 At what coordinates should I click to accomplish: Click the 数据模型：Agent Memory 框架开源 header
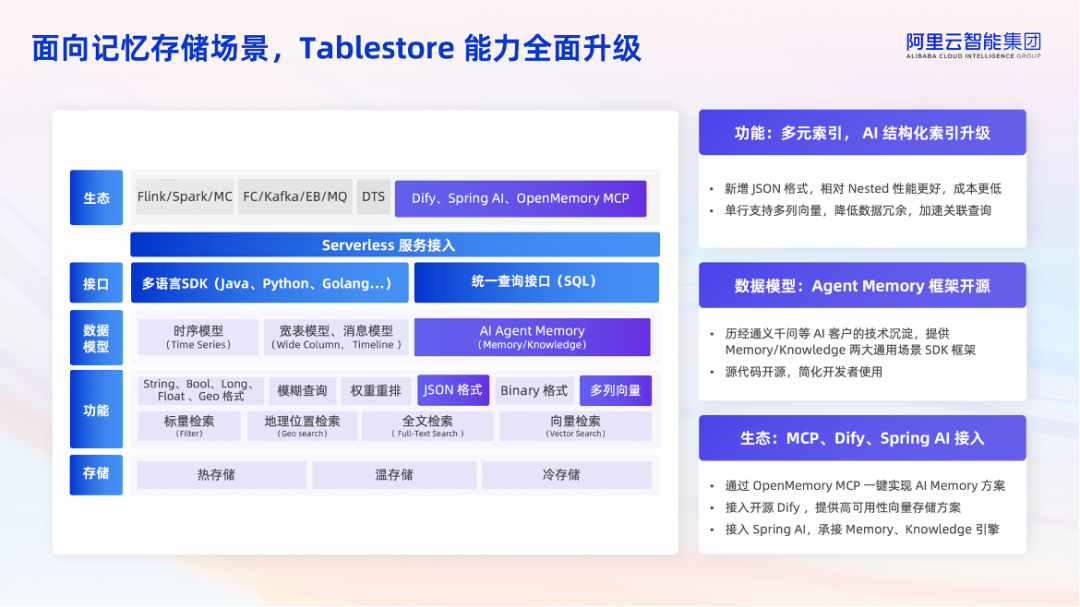click(x=862, y=285)
